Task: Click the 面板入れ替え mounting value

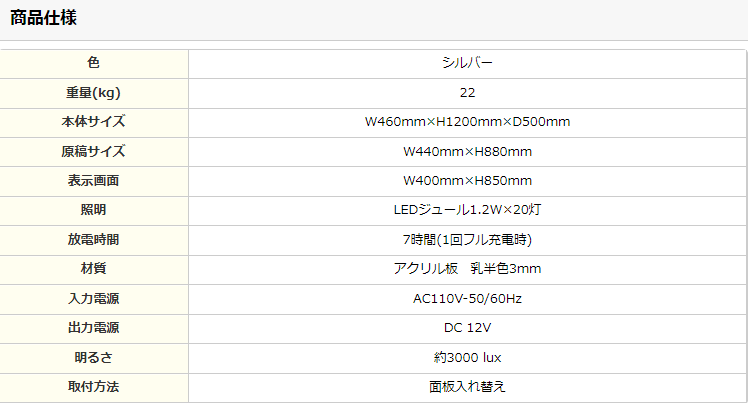Action: [467, 387]
